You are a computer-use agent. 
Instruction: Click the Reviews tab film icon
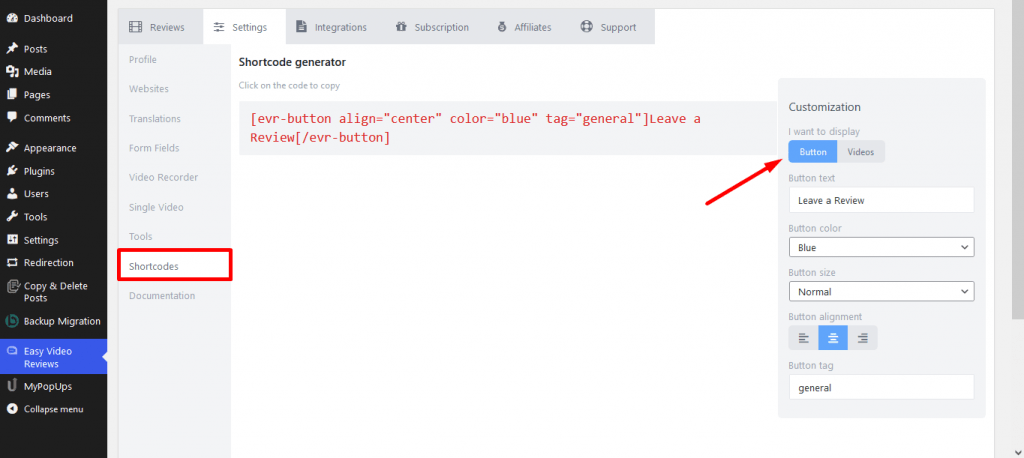click(x=135, y=27)
